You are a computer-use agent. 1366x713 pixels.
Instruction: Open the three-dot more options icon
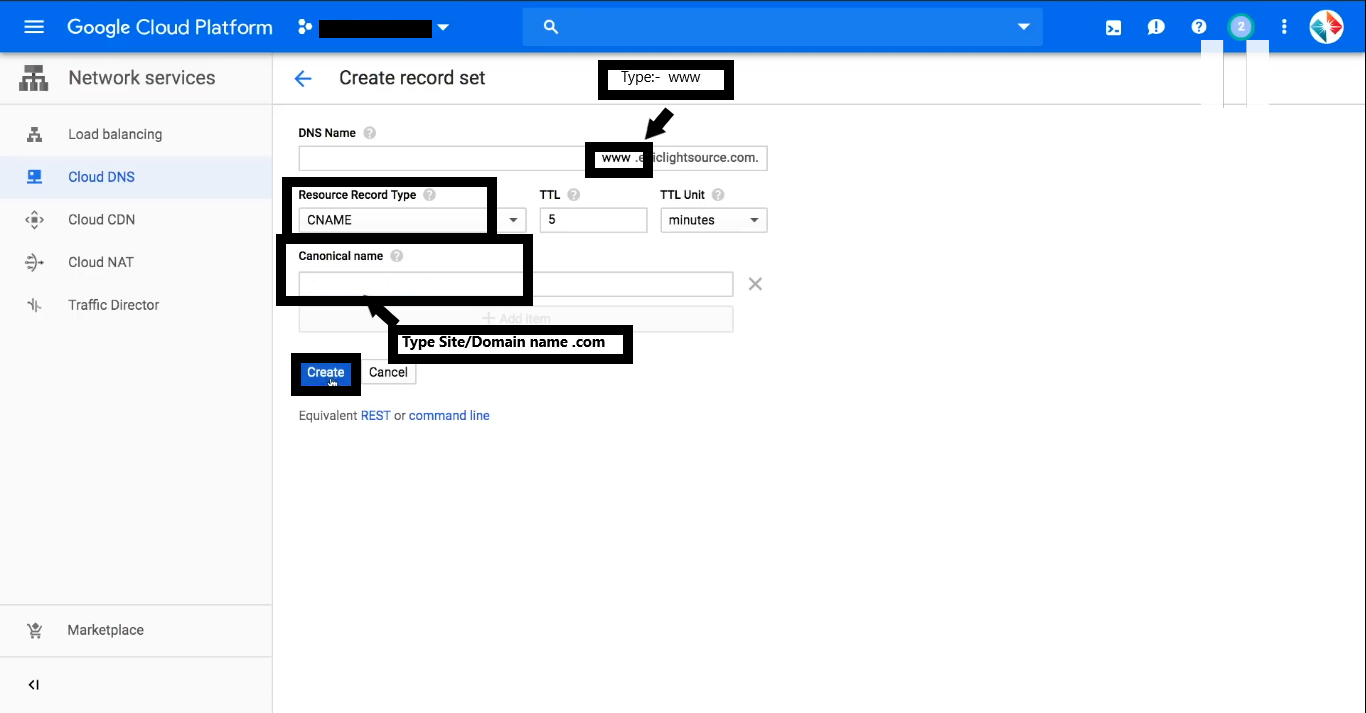point(1284,27)
